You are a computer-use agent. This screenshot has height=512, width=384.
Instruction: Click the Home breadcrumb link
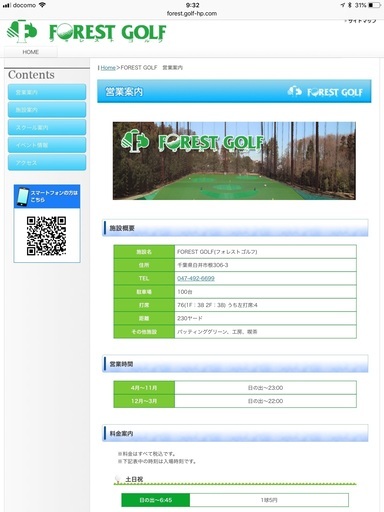(x=108, y=68)
